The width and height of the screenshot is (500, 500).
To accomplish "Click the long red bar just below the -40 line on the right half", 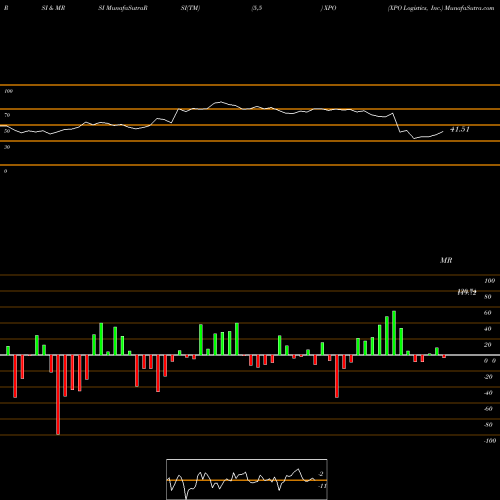I will (x=337, y=376).
